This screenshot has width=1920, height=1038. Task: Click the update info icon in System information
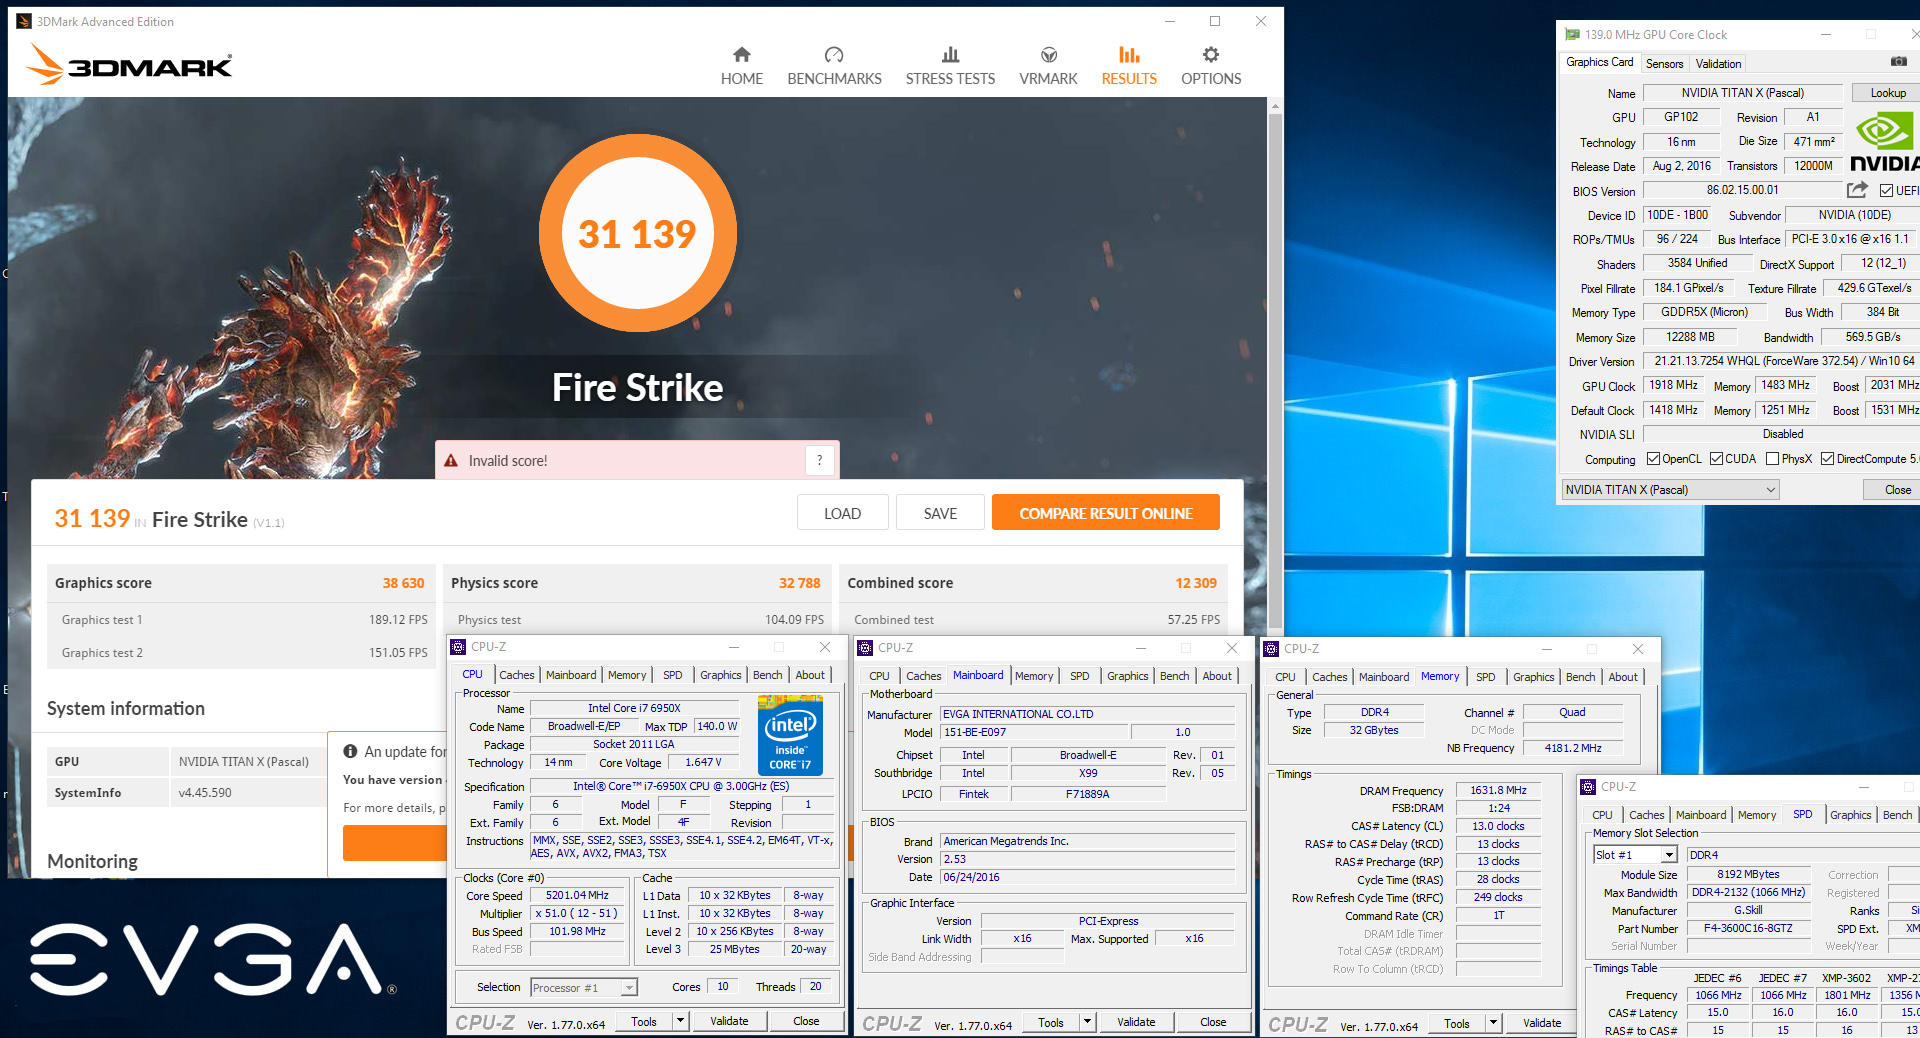[350, 751]
